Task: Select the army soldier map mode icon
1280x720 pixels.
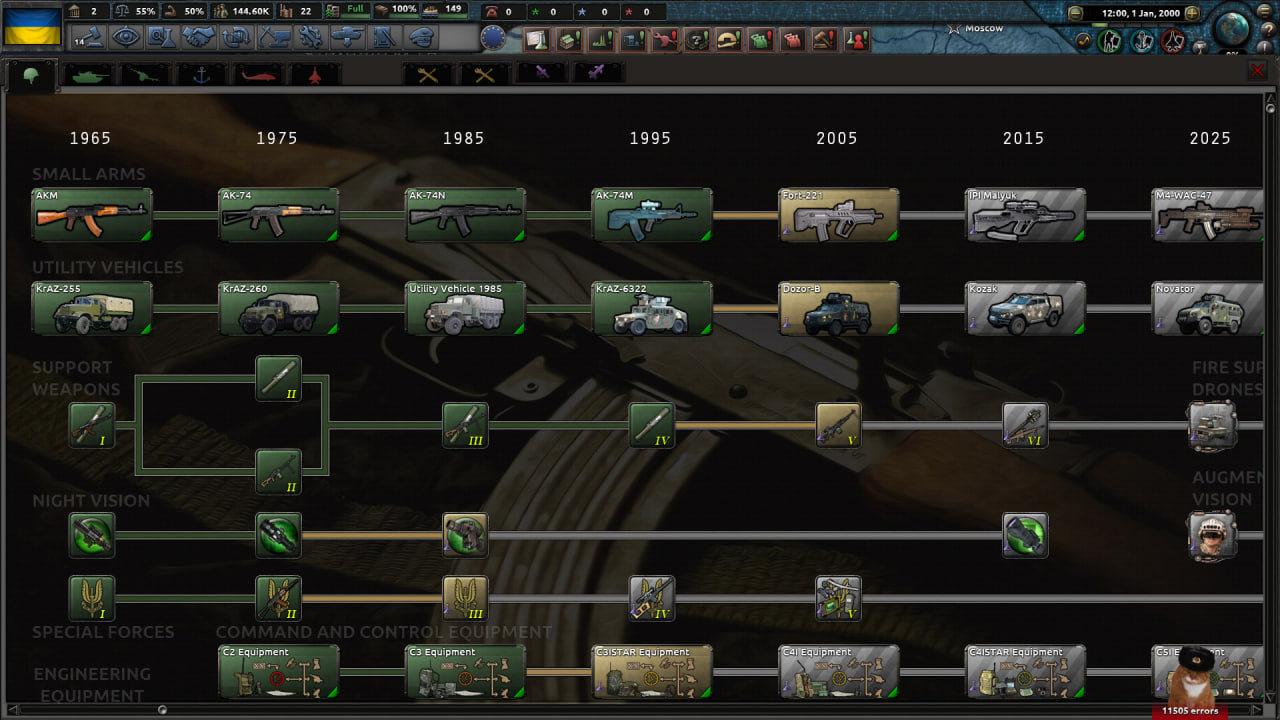Action: coord(1110,41)
